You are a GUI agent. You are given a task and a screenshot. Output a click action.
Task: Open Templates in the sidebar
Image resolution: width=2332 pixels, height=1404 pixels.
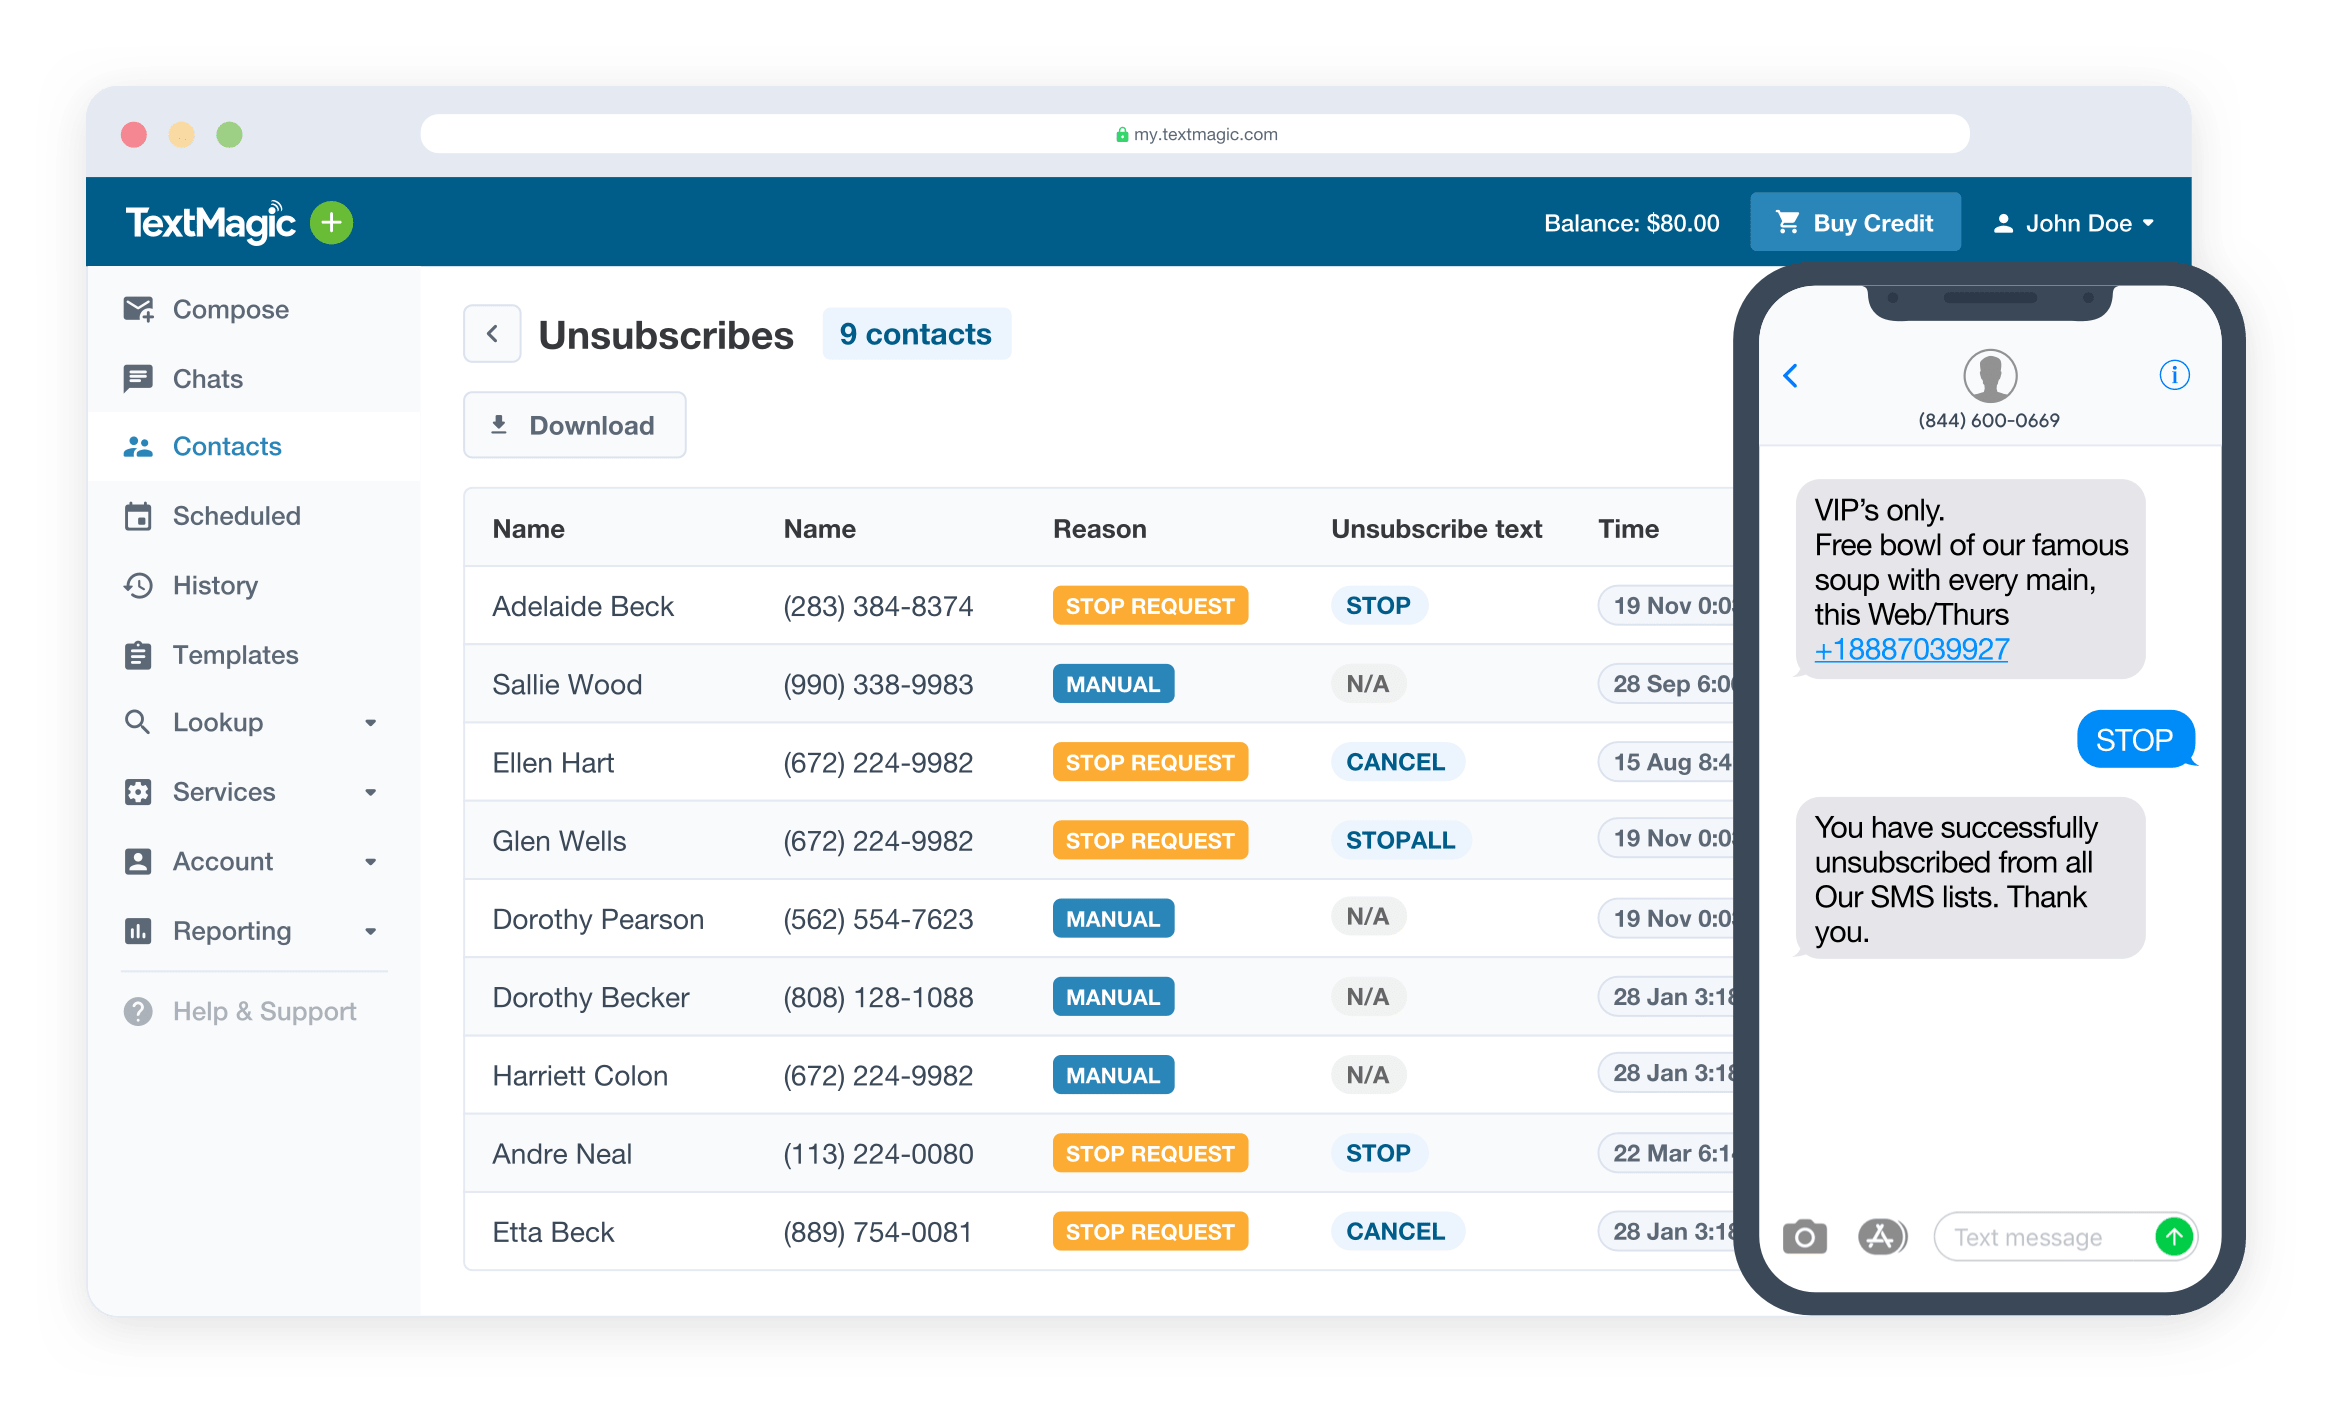[x=253, y=655]
